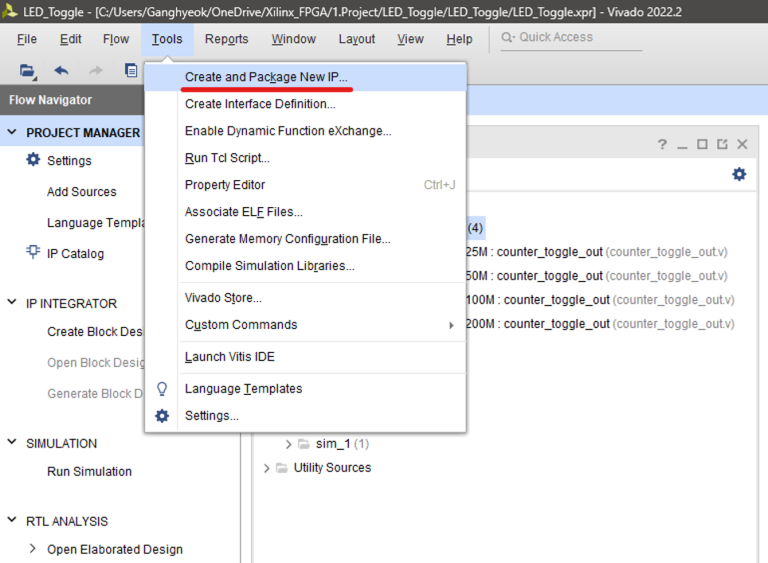Close the open Tools menu
Screen dimensions: 768x563
pyautogui.click(x=167, y=39)
